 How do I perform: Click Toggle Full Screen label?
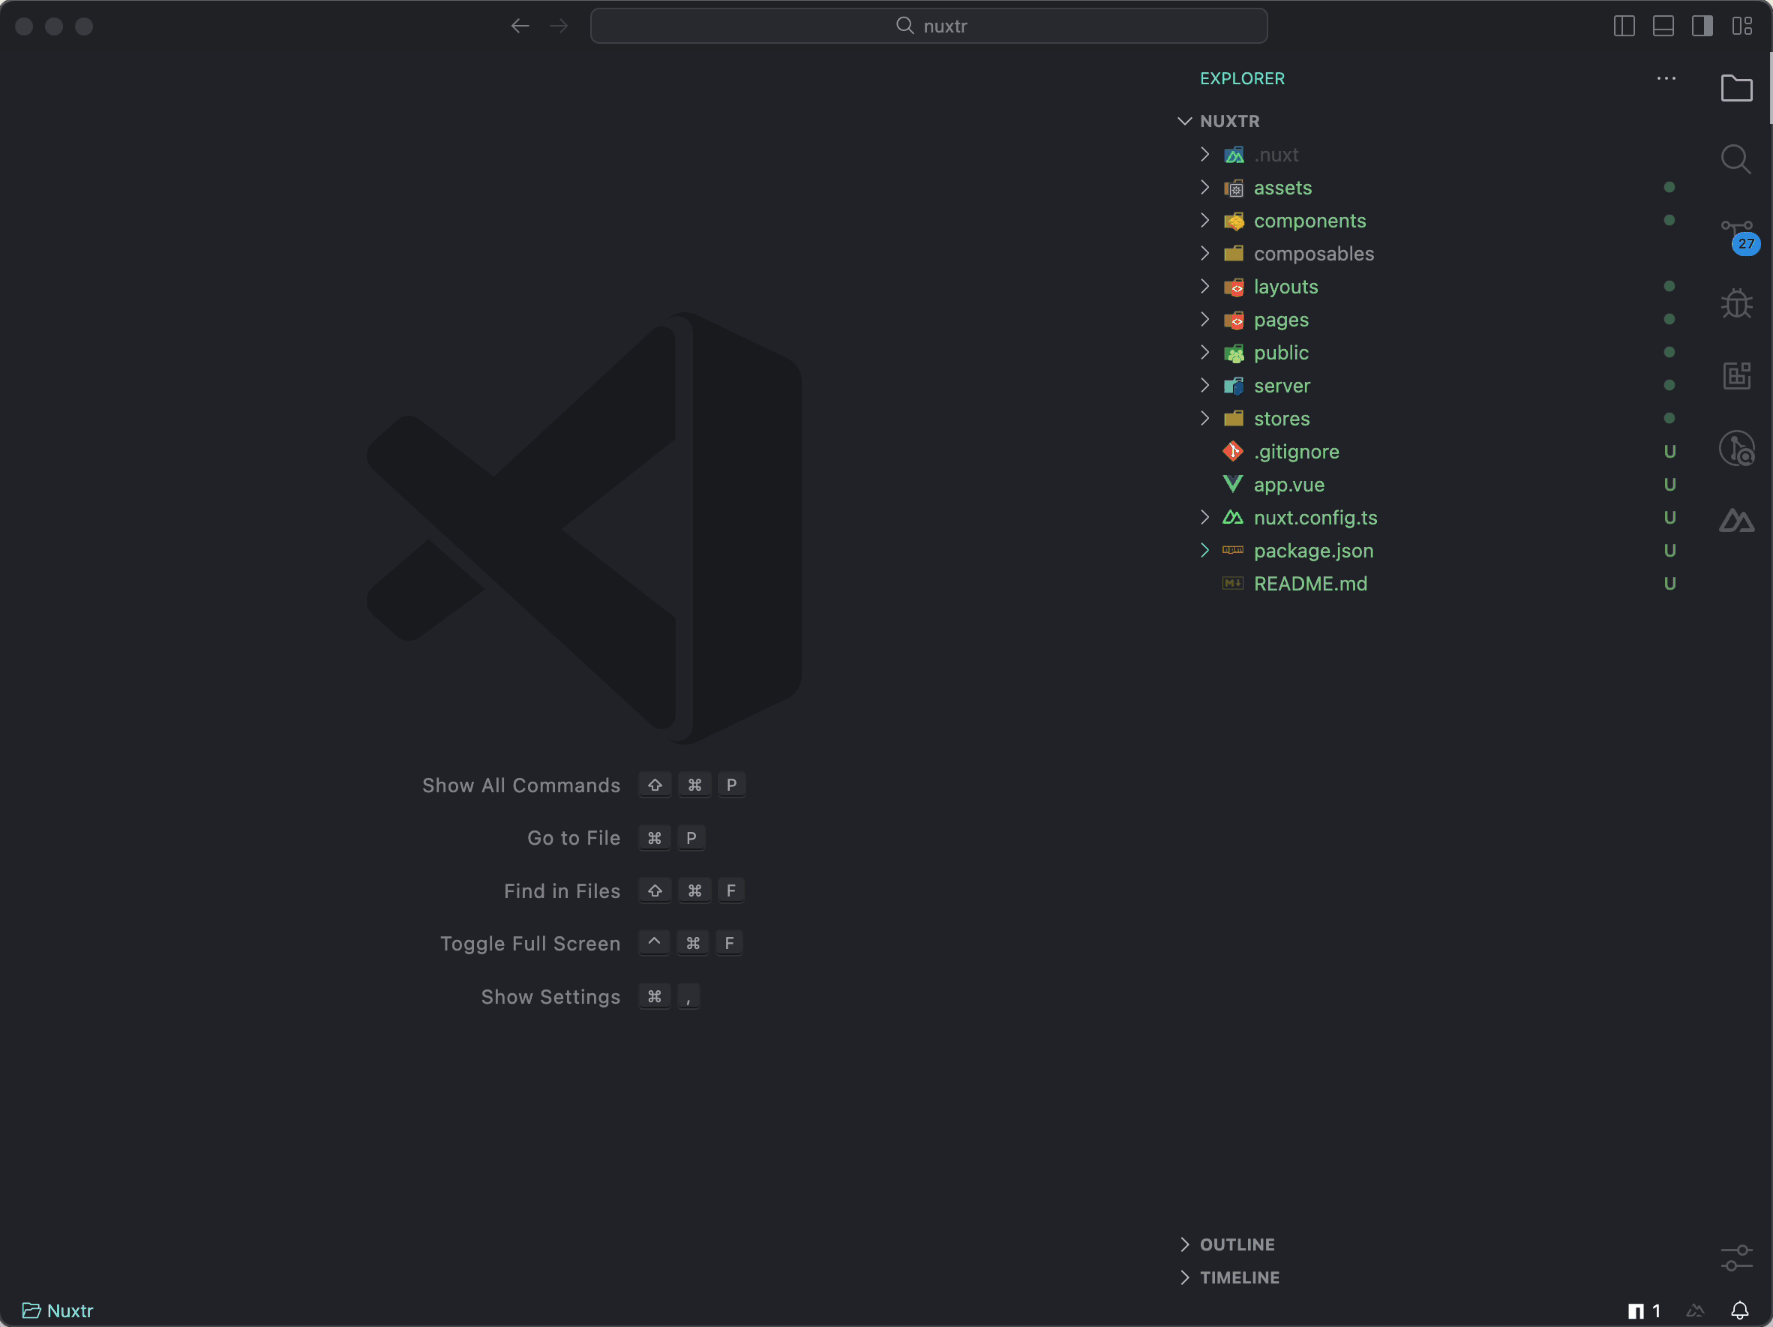pyautogui.click(x=530, y=944)
